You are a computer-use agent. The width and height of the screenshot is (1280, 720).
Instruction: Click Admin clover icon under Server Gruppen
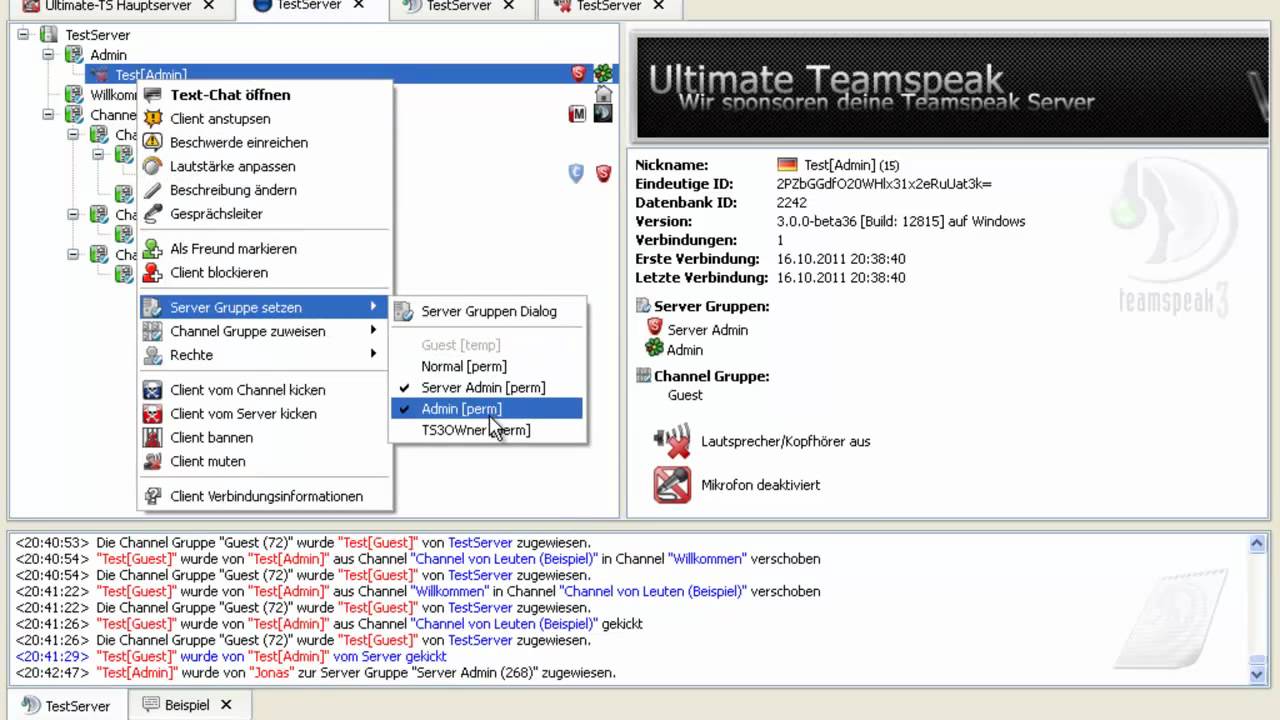click(x=654, y=348)
